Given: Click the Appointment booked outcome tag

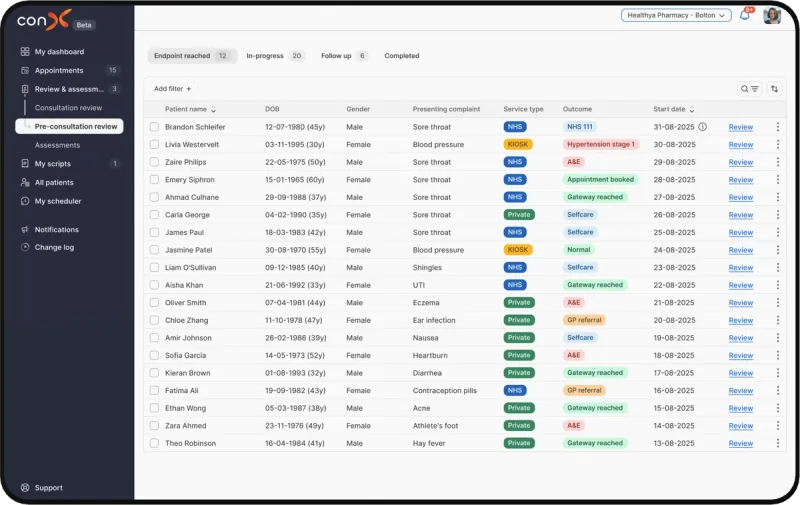Looking at the screenshot, I should click(x=601, y=180).
